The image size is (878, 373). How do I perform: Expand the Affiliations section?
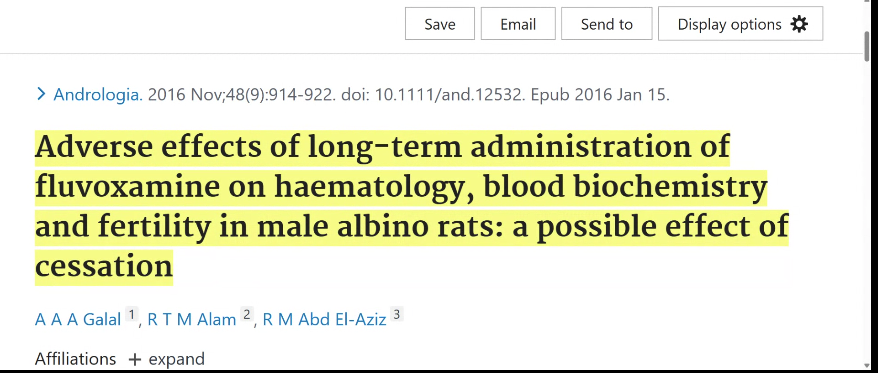[166, 359]
